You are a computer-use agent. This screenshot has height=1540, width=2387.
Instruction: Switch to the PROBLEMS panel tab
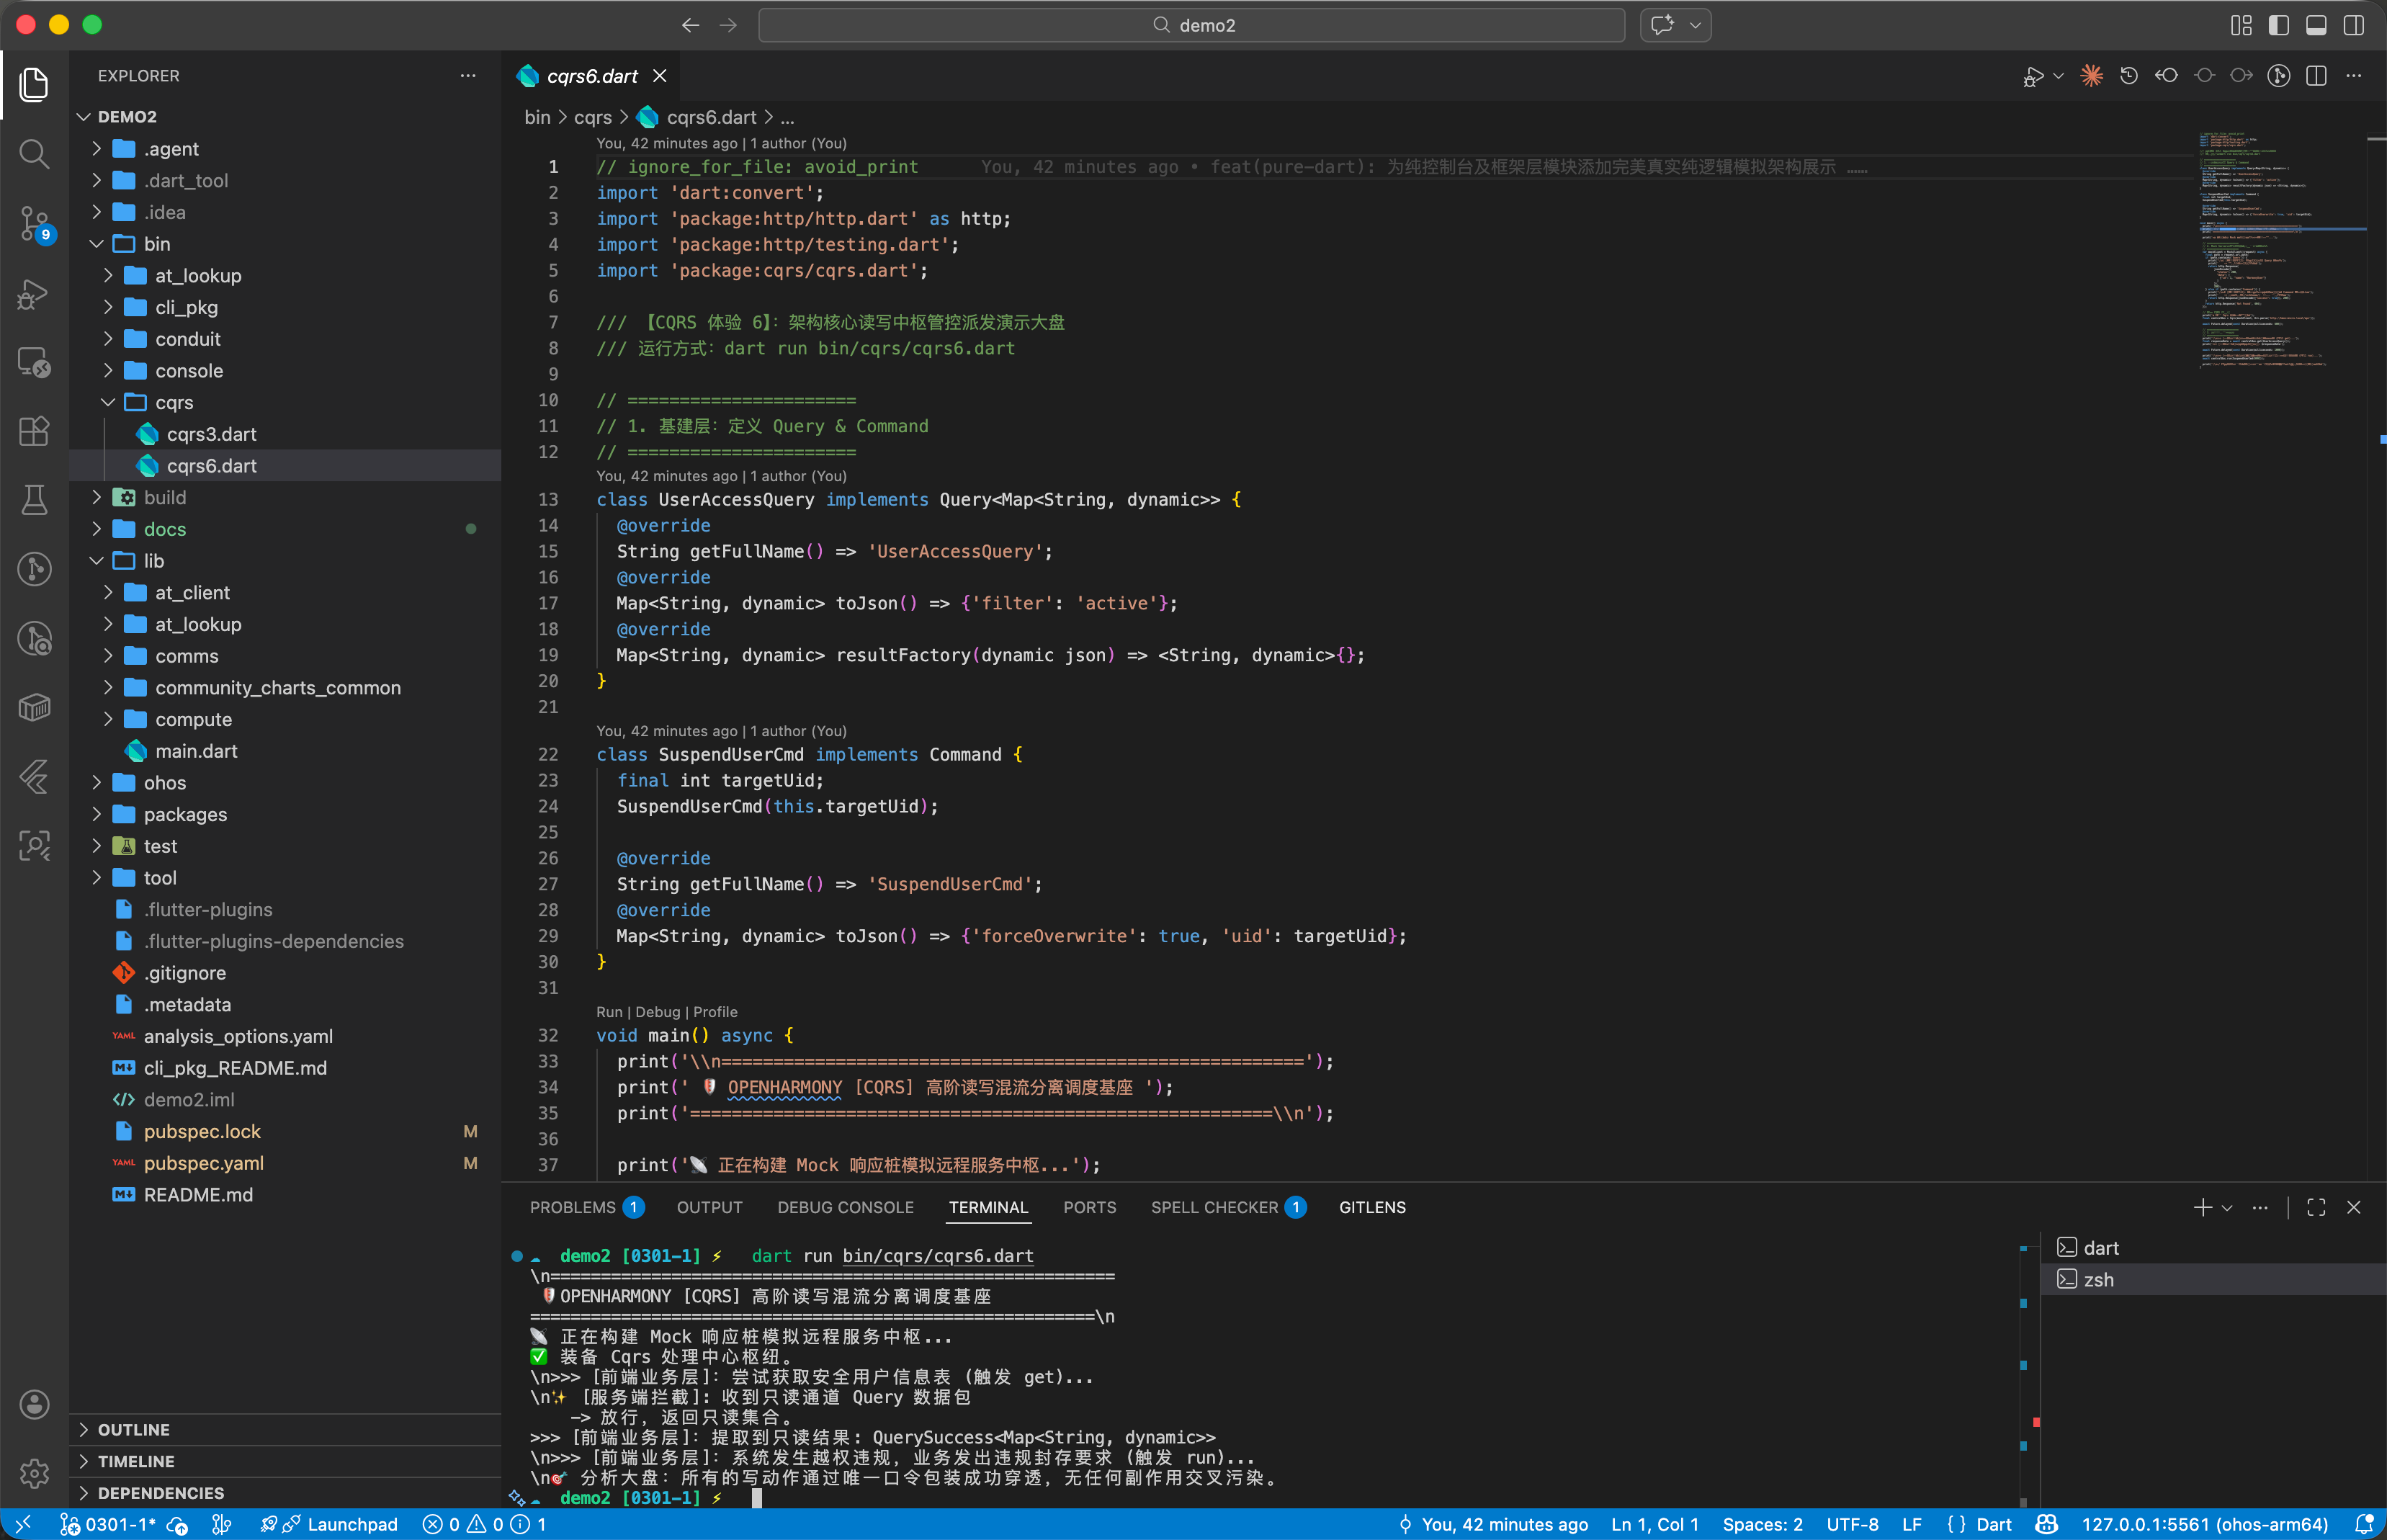pyautogui.click(x=572, y=1208)
